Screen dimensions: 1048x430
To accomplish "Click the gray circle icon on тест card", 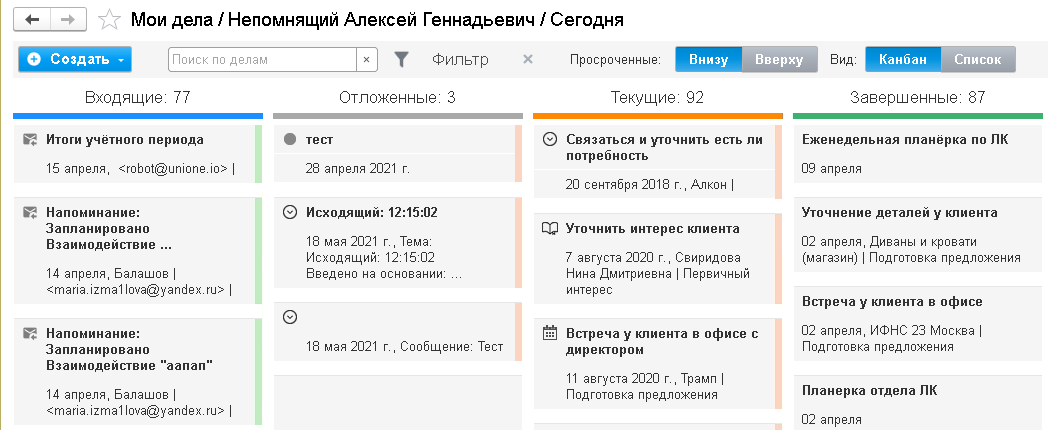I will [x=290, y=140].
